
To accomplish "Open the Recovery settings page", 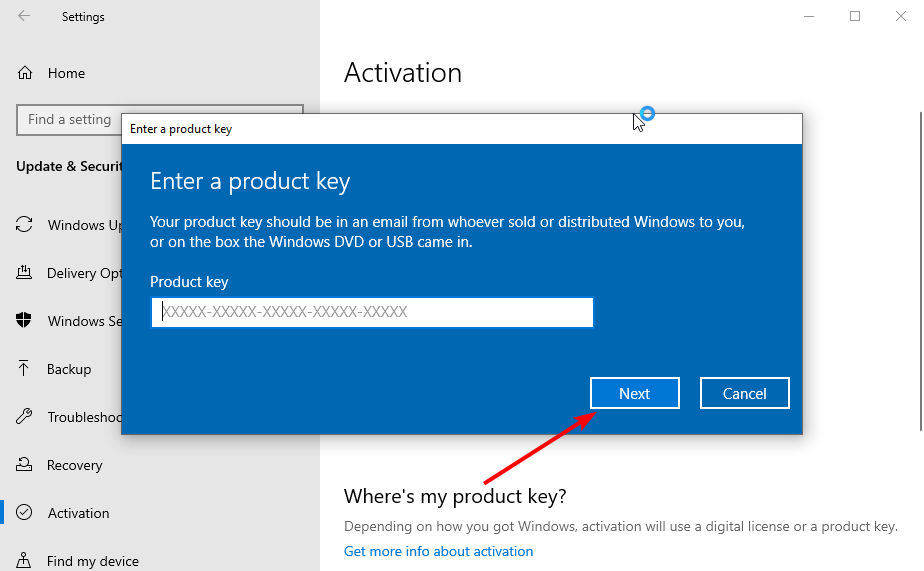I will tap(74, 465).
